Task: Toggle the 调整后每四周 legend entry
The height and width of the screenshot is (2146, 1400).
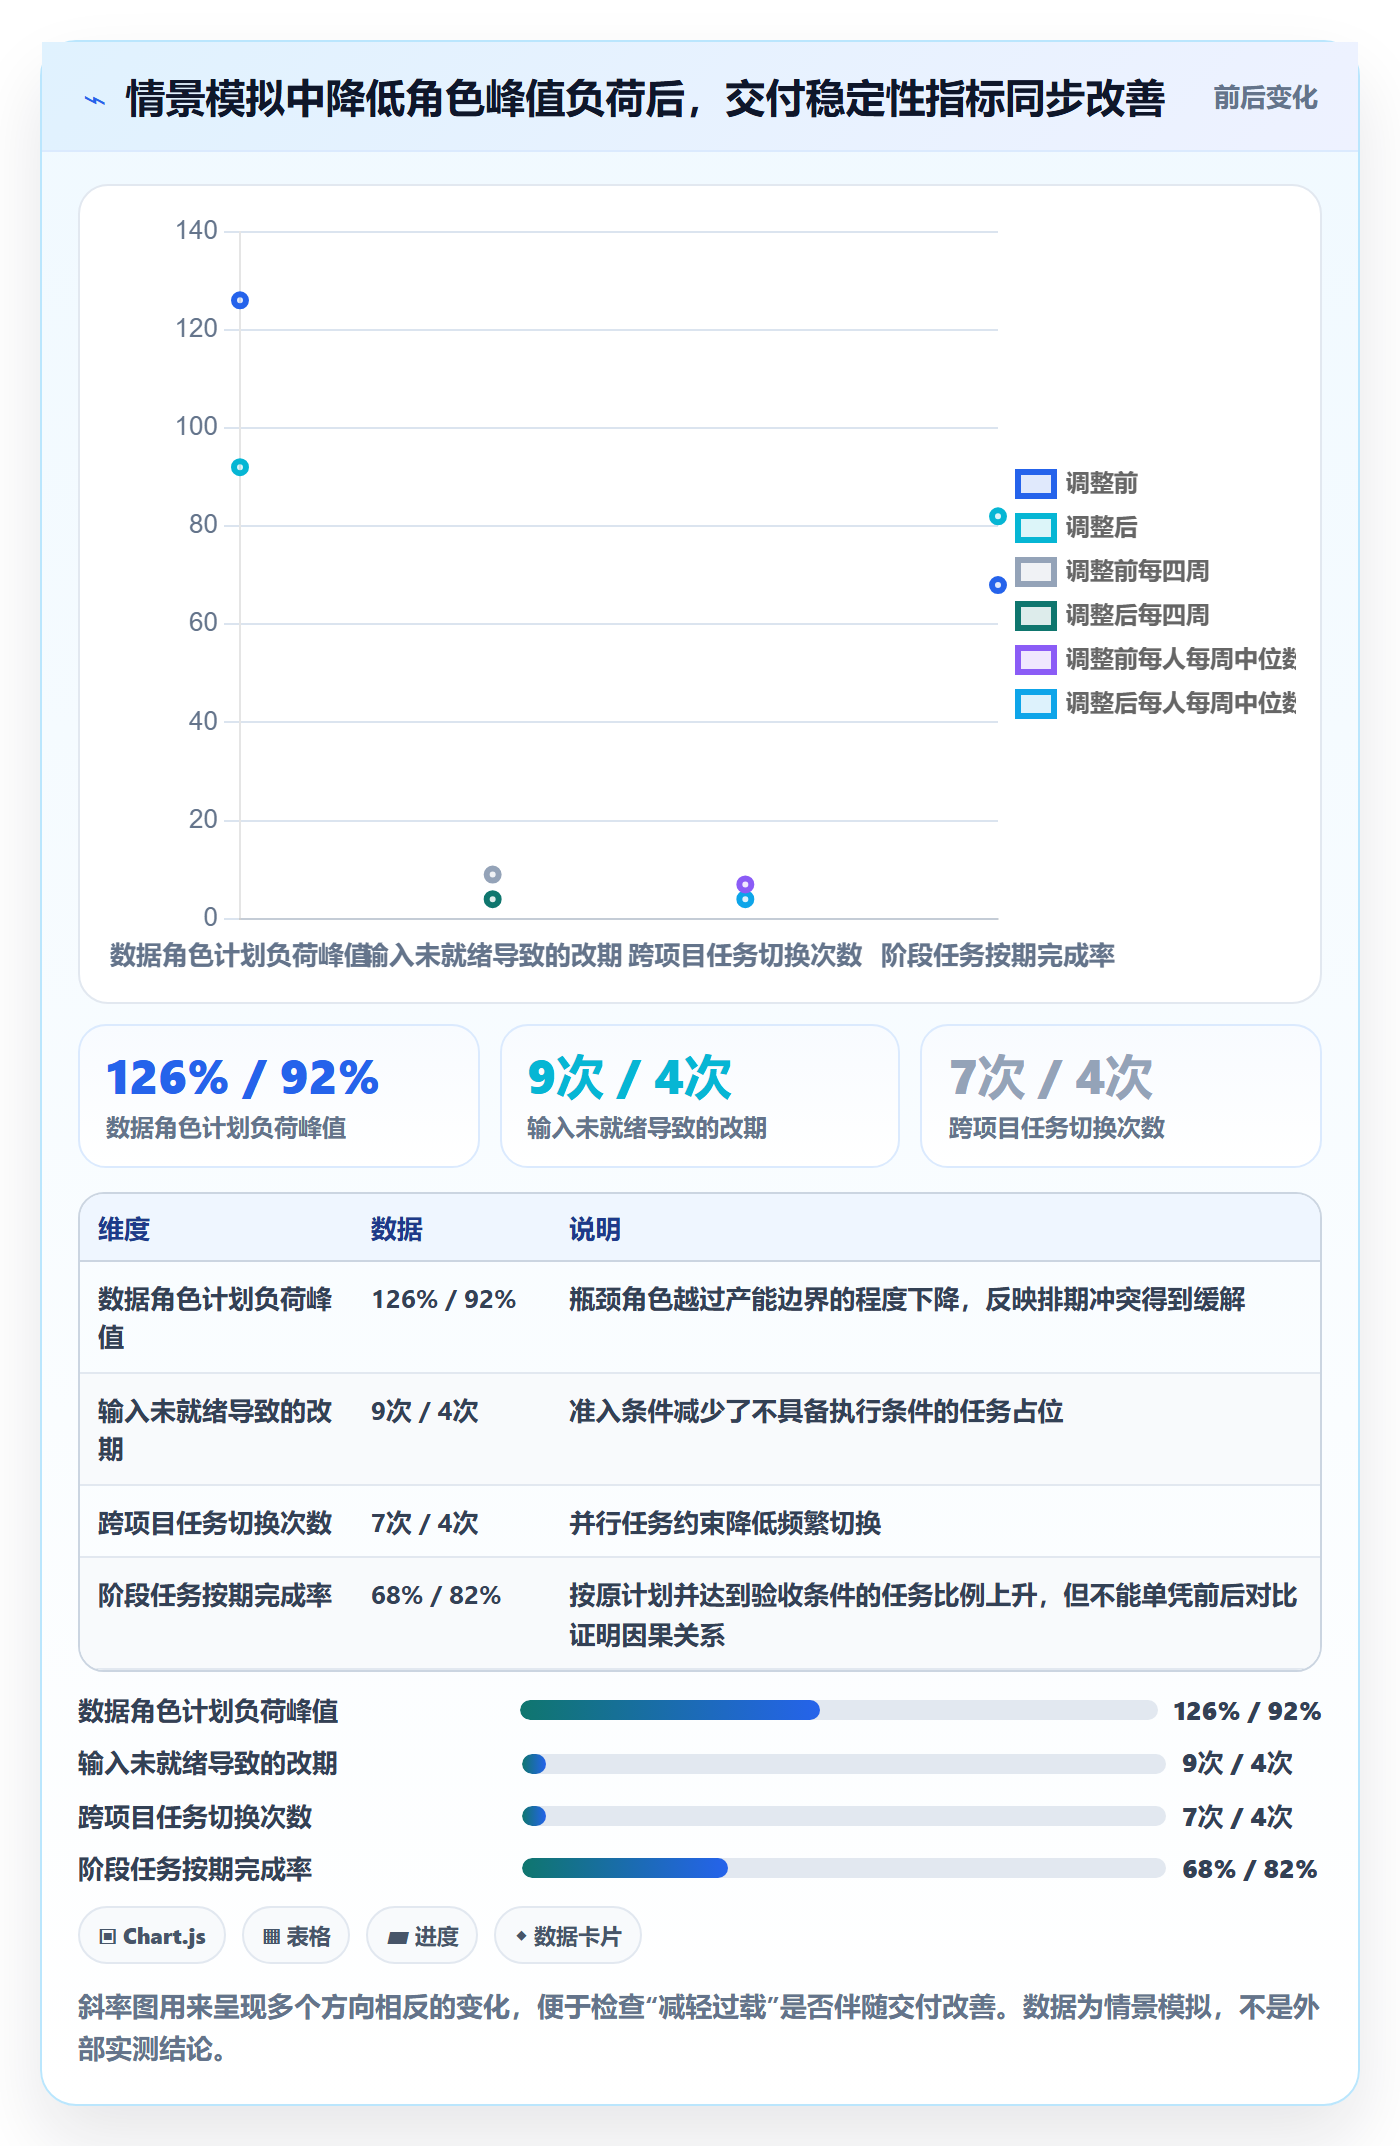Action: click(1112, 616)
